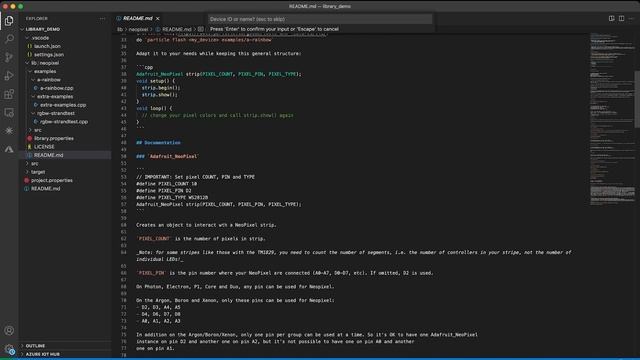Click the '#define PIXEL_COUNT 10' line
The image size is (640, 360).
pyautogui.click(x=167, y=184)
